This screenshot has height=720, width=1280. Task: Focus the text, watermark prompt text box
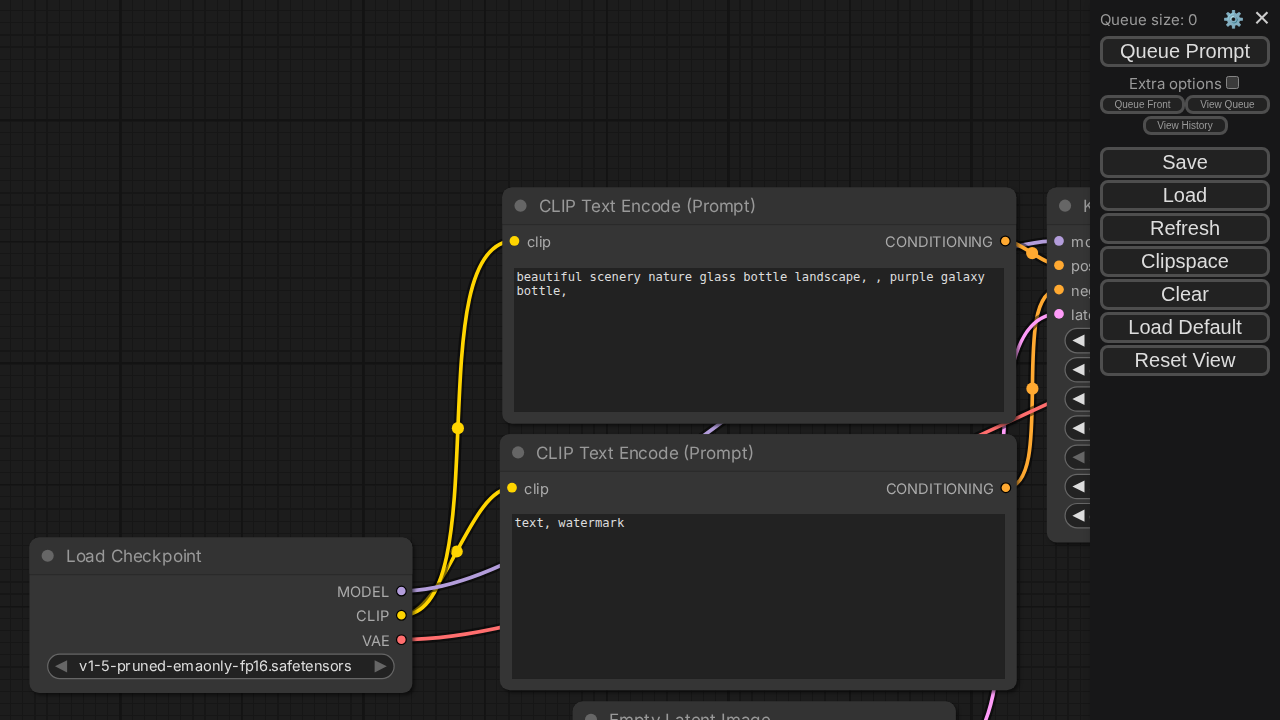click(x=758, y=596)
